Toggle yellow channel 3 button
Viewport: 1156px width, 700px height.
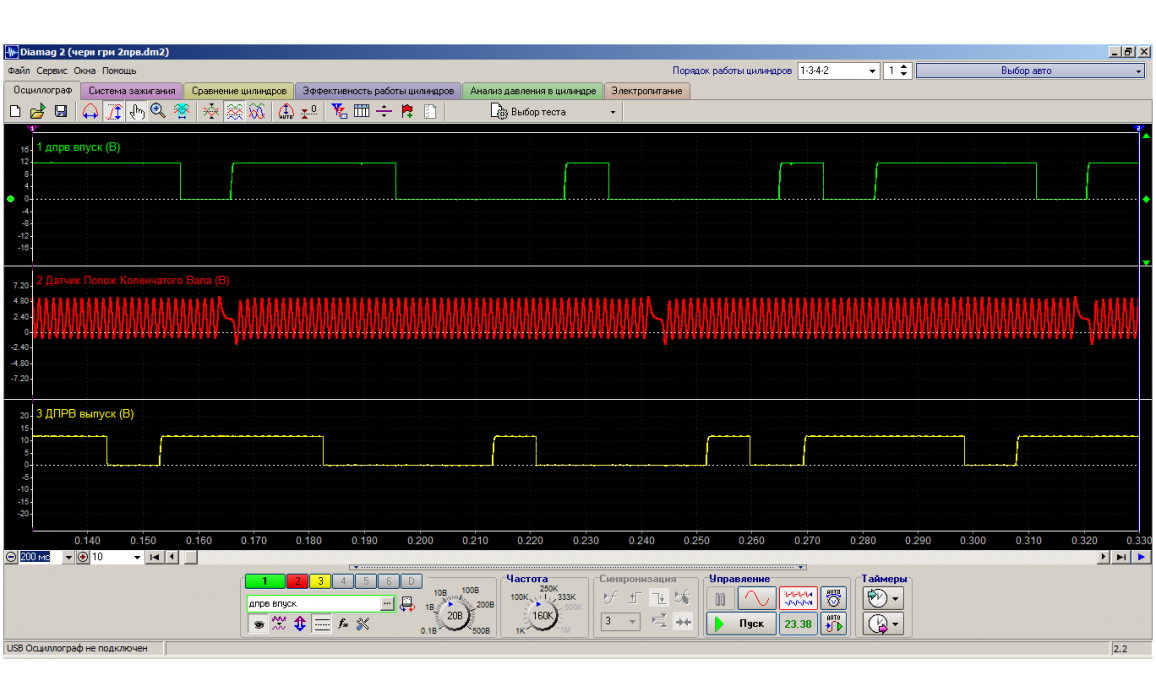pos(320,581)
